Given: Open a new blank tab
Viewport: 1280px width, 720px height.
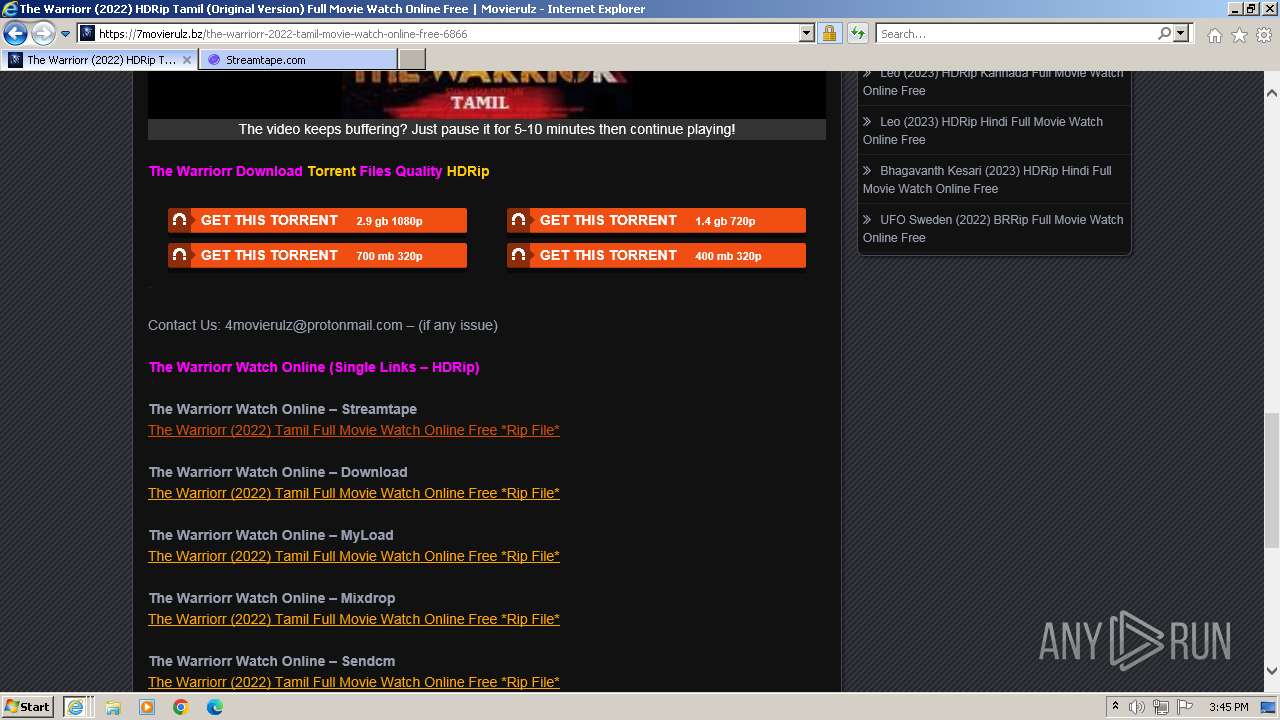Looking at the screenshot, I should pos(411,60).
